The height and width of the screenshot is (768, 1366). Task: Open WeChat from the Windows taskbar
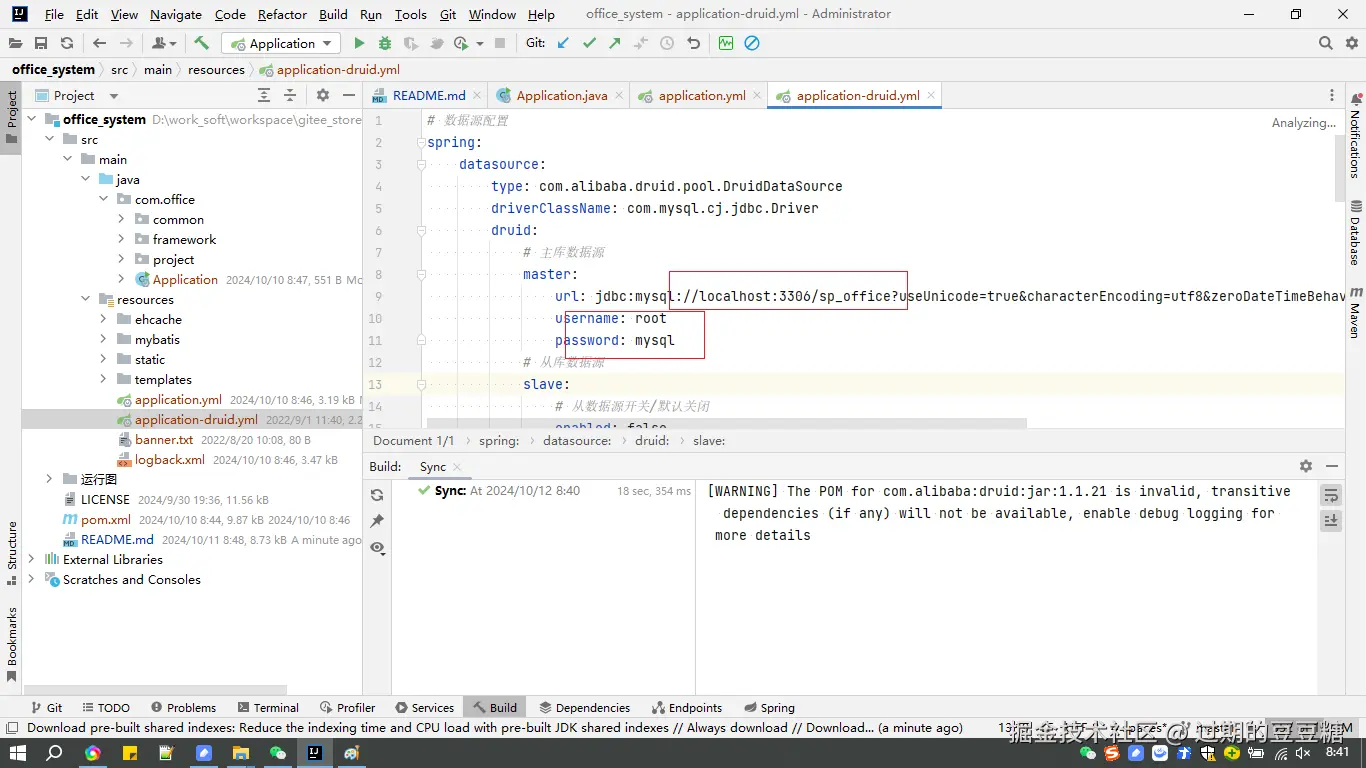click(x=278, y=753)
